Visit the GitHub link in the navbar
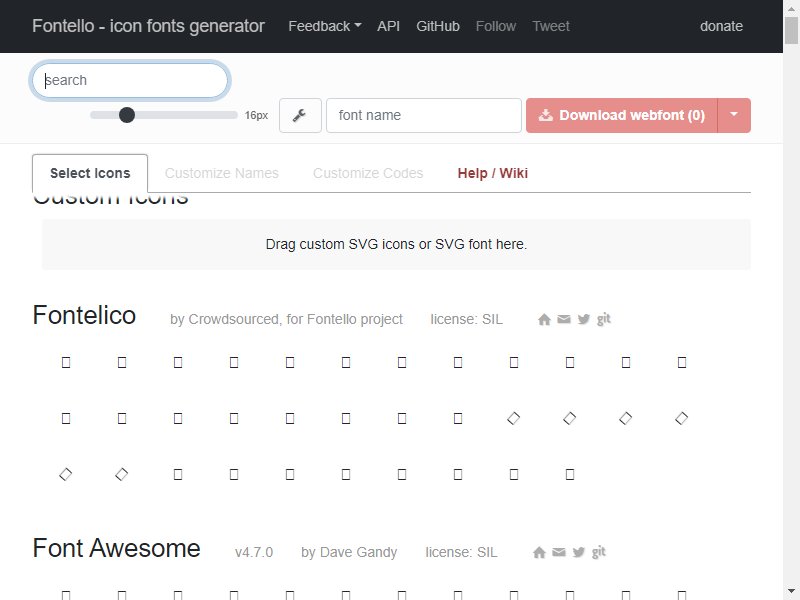 [x=438, y=26]
